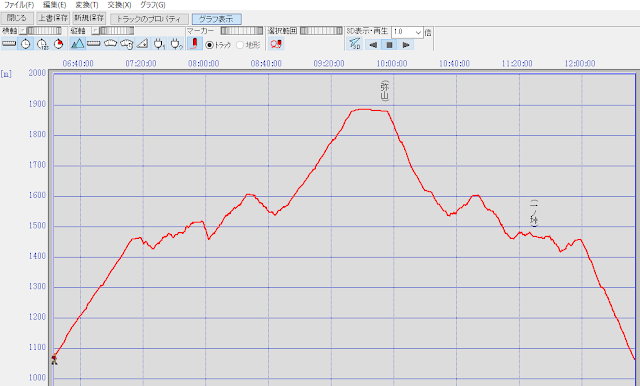Click the 10:00:00 time axis label
Image resolution: width=640 pixels, height=386 pixels.
pyautogui.click(x=391, y=64)
